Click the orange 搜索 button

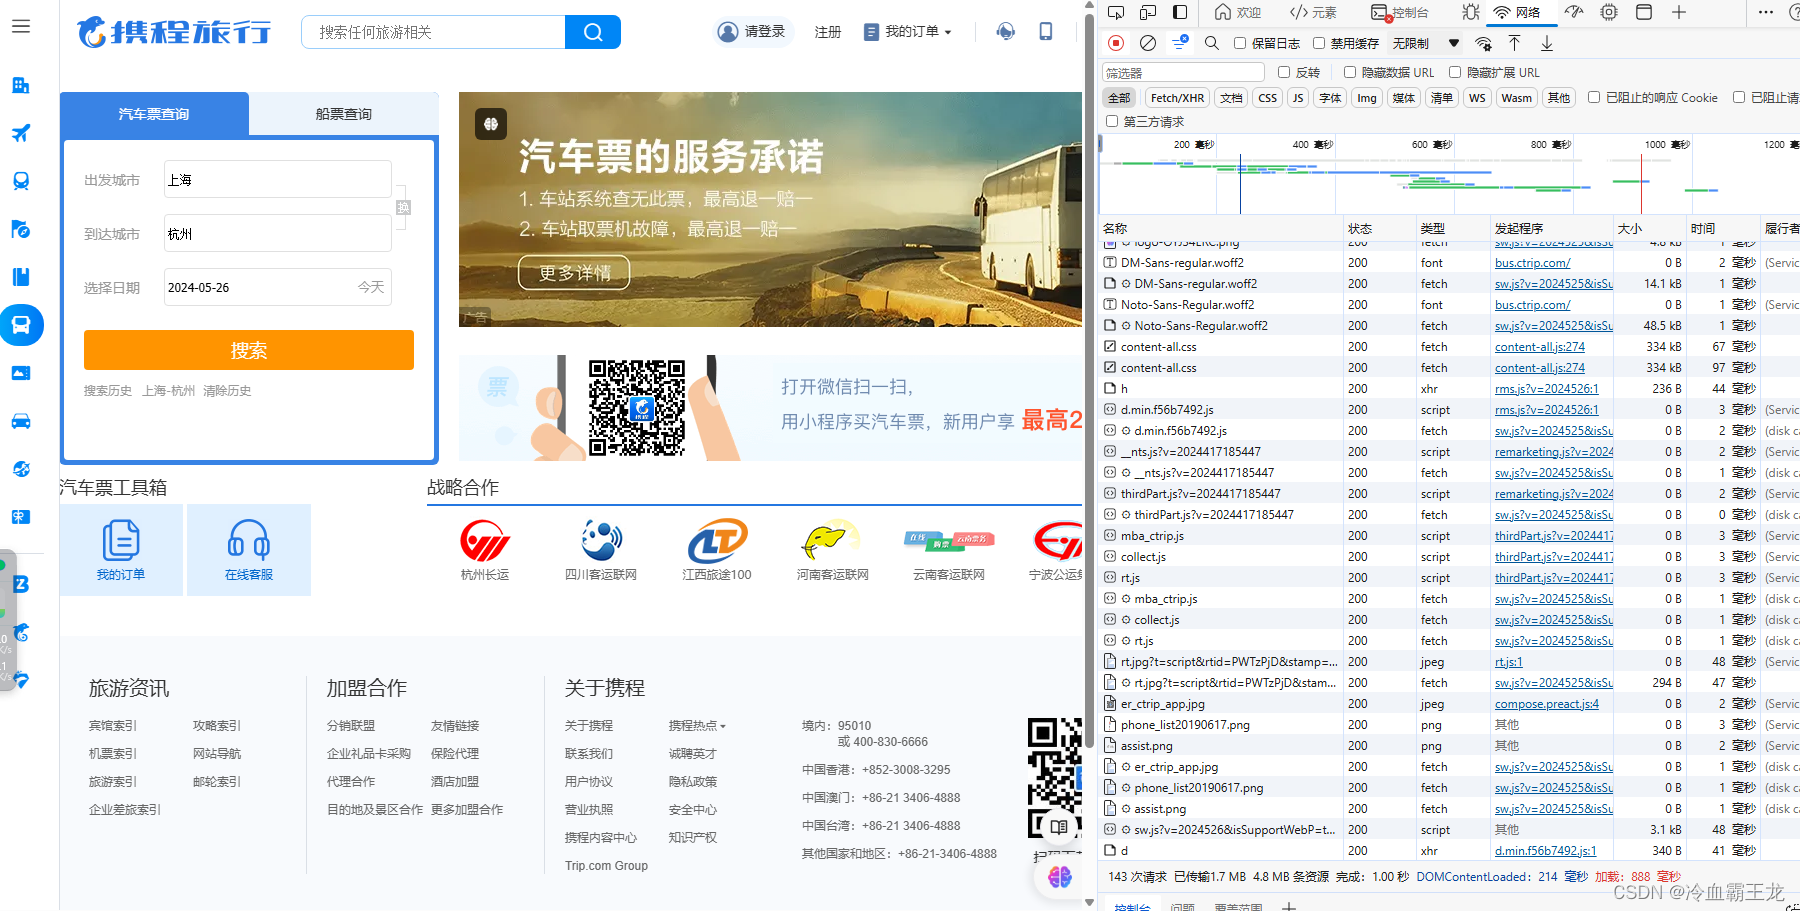pyautogui.click(x=249, y=350)
